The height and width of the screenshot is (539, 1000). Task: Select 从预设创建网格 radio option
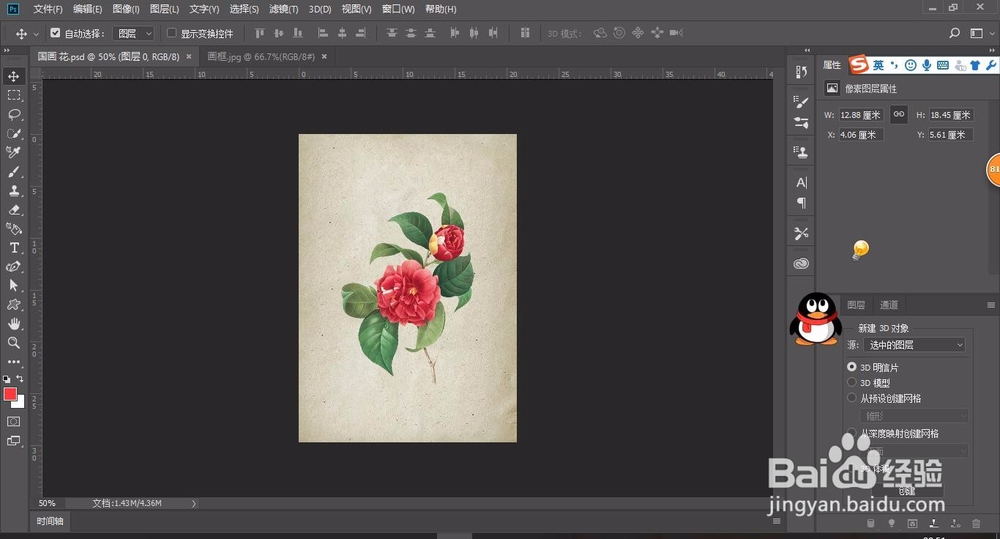pos(851,397)
